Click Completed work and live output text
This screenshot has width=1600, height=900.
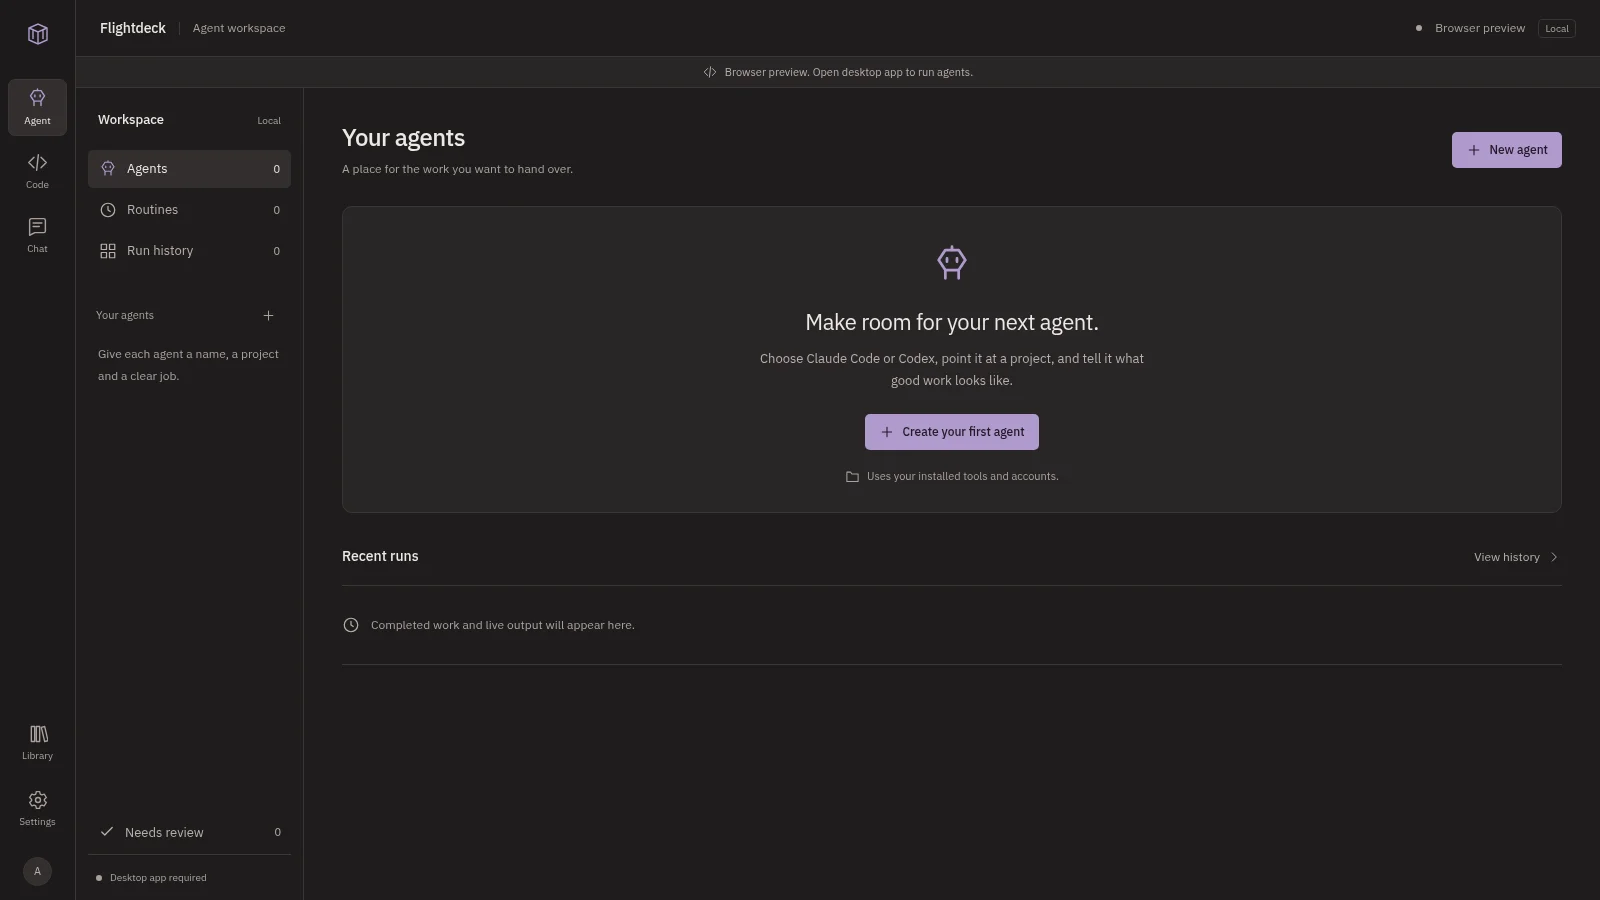click(x=502, y=625)
